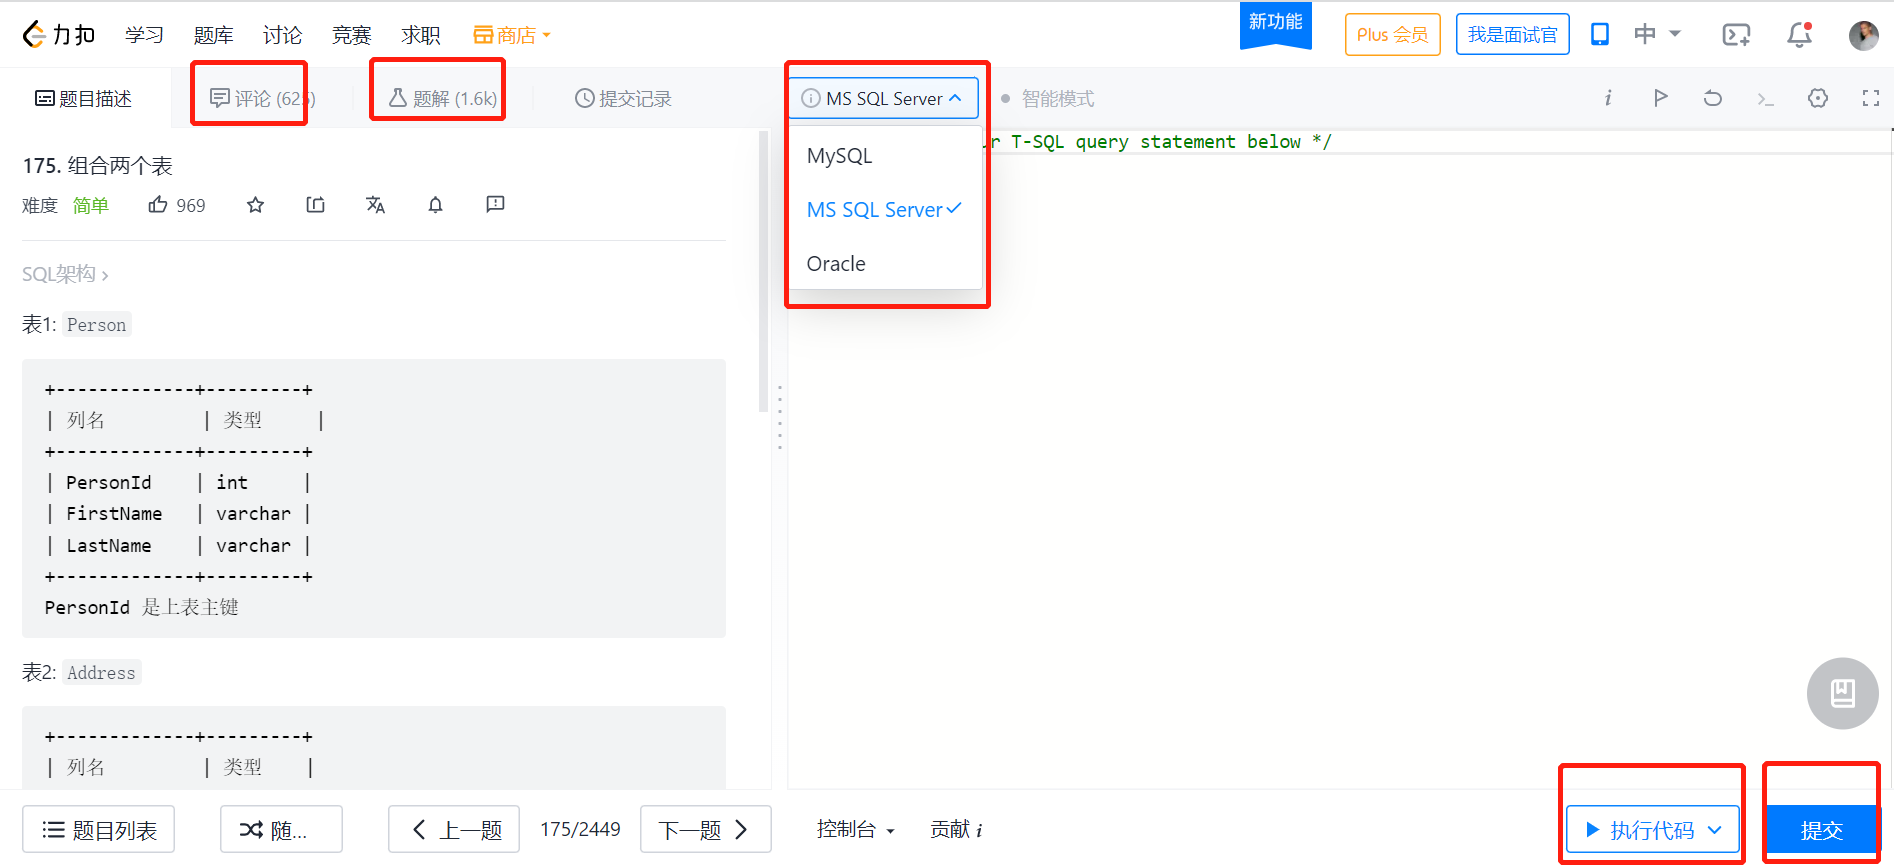Viewport: 1894px width, 866px height.
Task: Click the 贡献 contribute link
Action: 955,829
